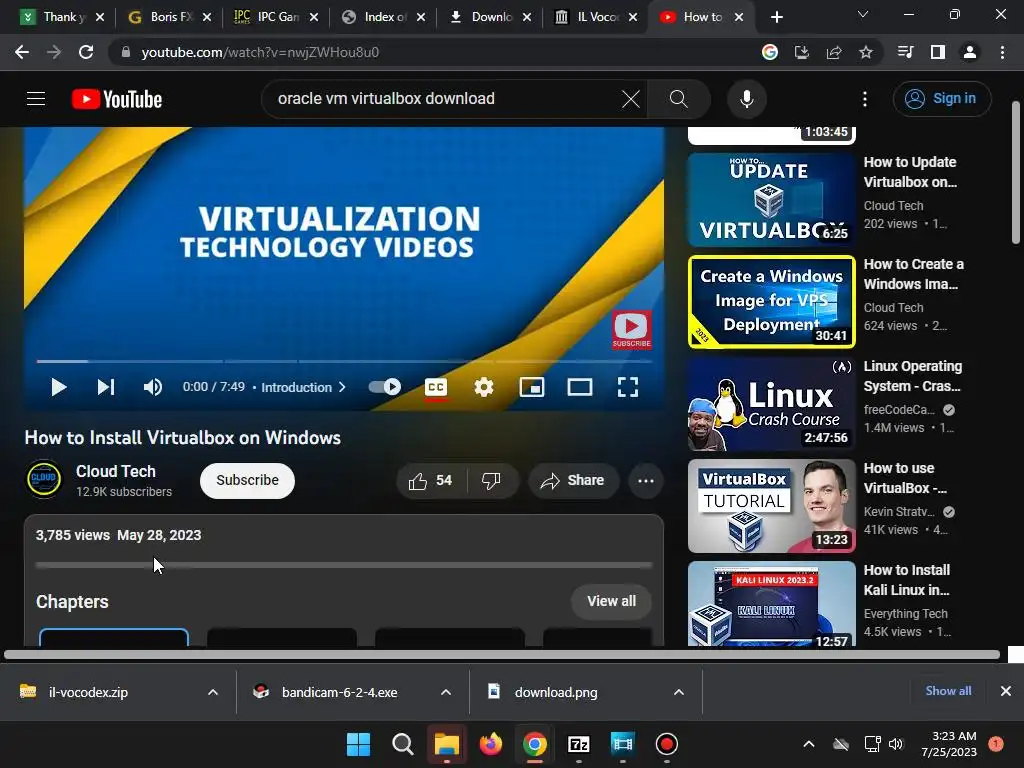Open How to Install Kali Linux title

pos(907,580)
